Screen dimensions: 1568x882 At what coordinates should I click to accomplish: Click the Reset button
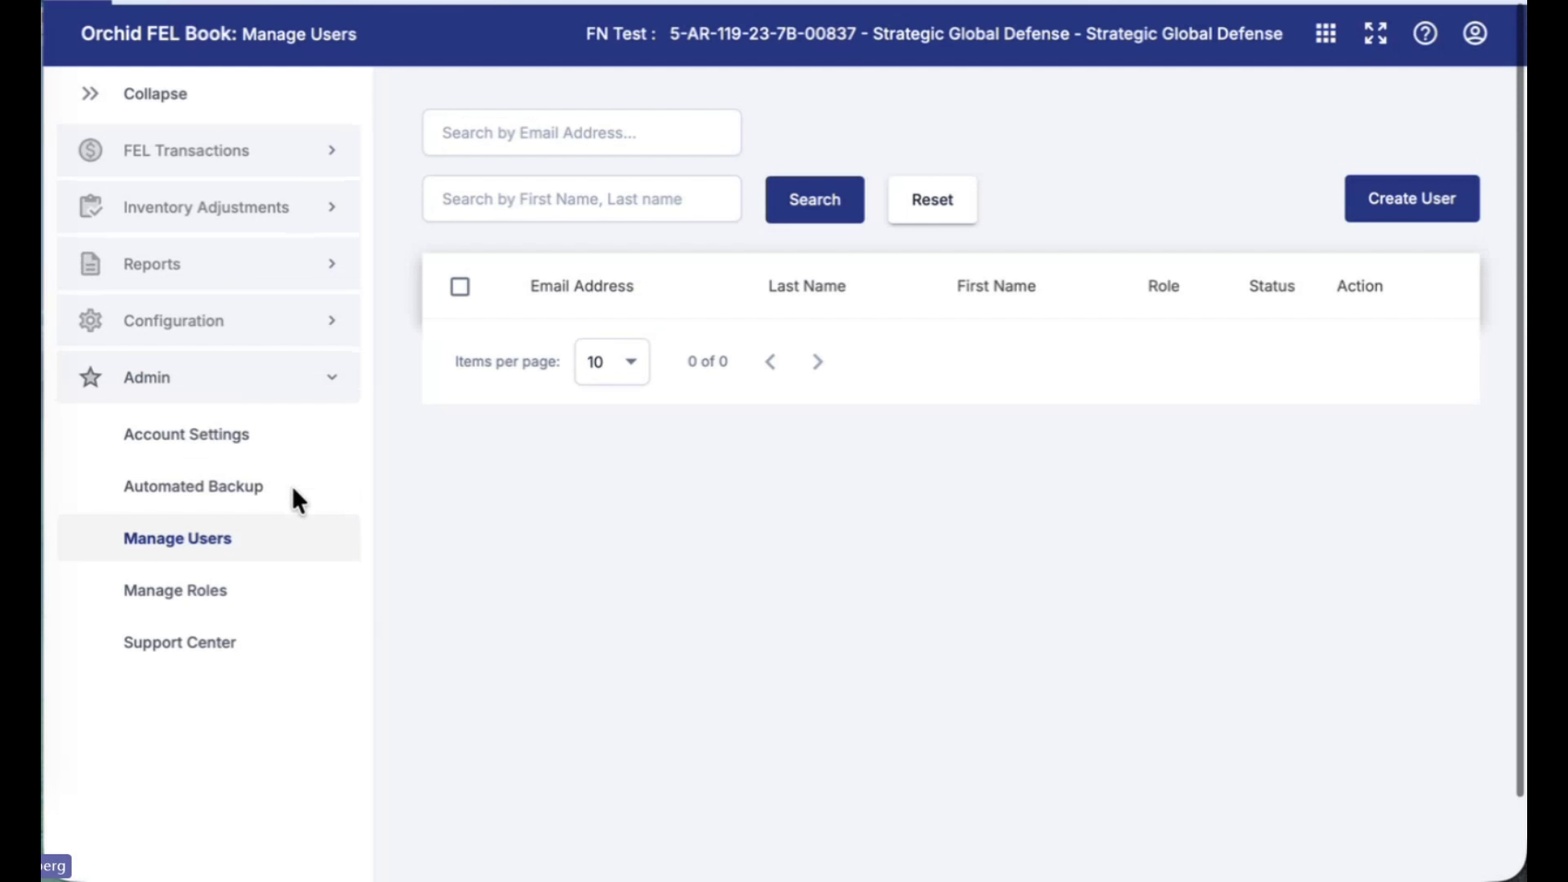click(932, 199)
